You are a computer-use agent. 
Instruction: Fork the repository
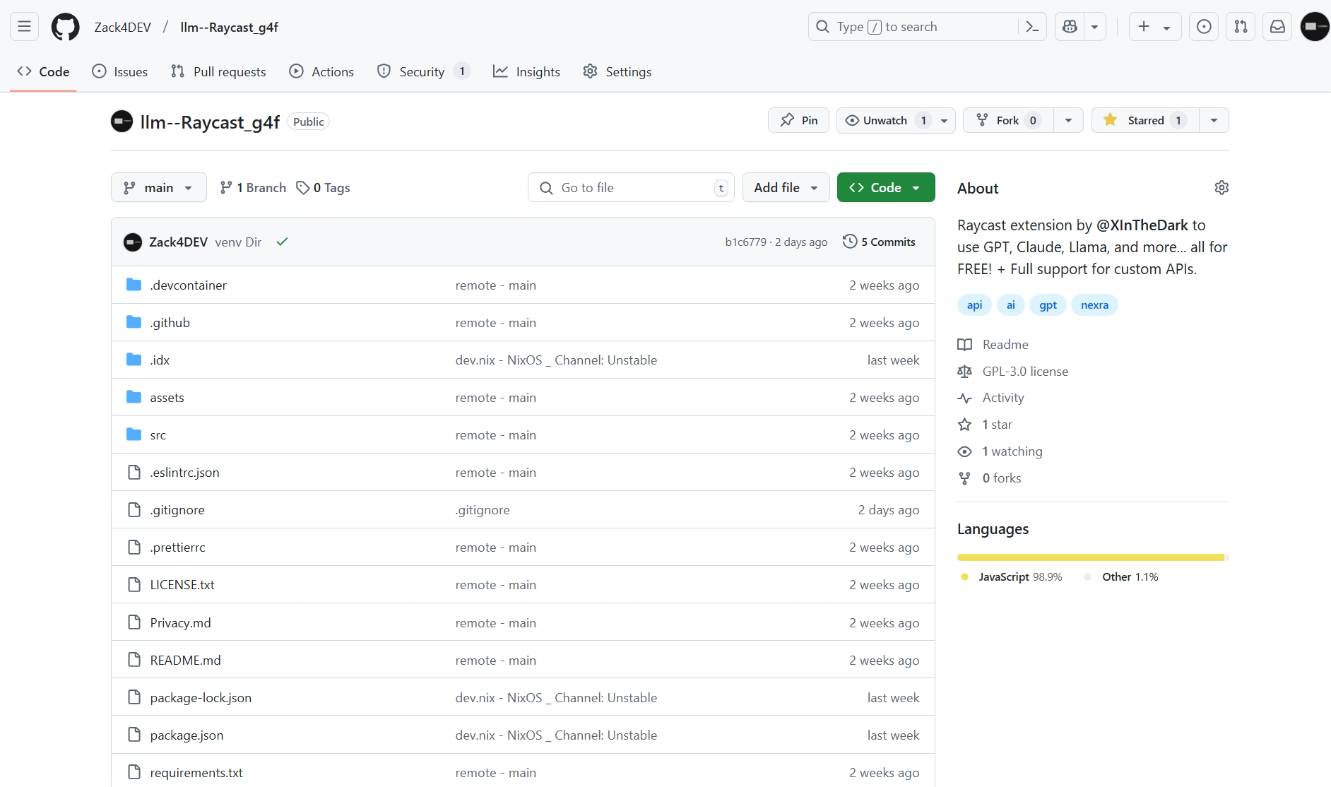(1008, 120)
